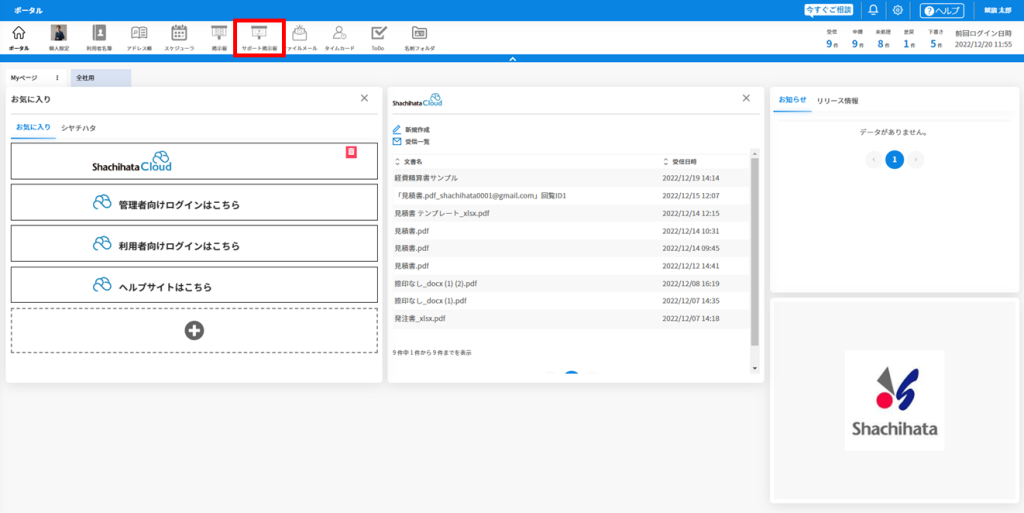Image resolution: width=1024 pixels, height=513 pixels.
Task: Click the 申請 9件 counter
Action: click(x=857, y=40)
